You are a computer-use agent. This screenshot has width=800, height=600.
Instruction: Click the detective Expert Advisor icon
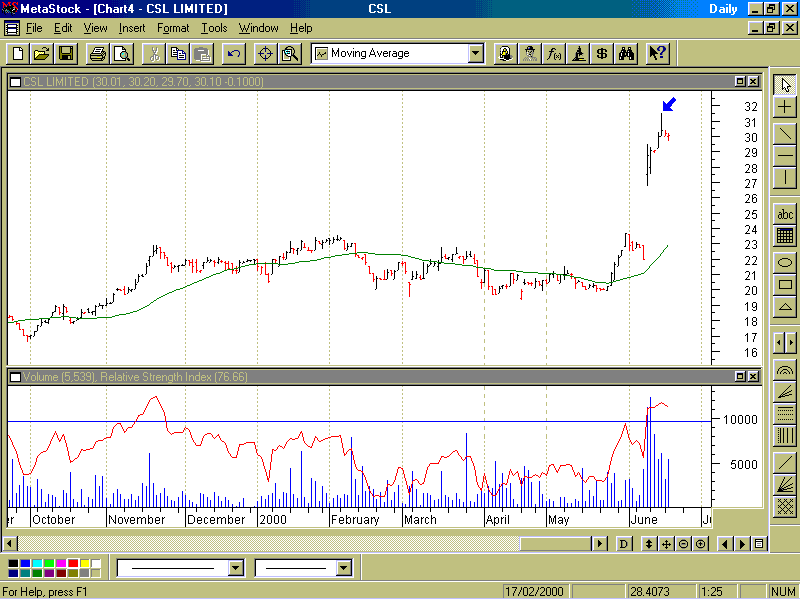pos(530,54)
